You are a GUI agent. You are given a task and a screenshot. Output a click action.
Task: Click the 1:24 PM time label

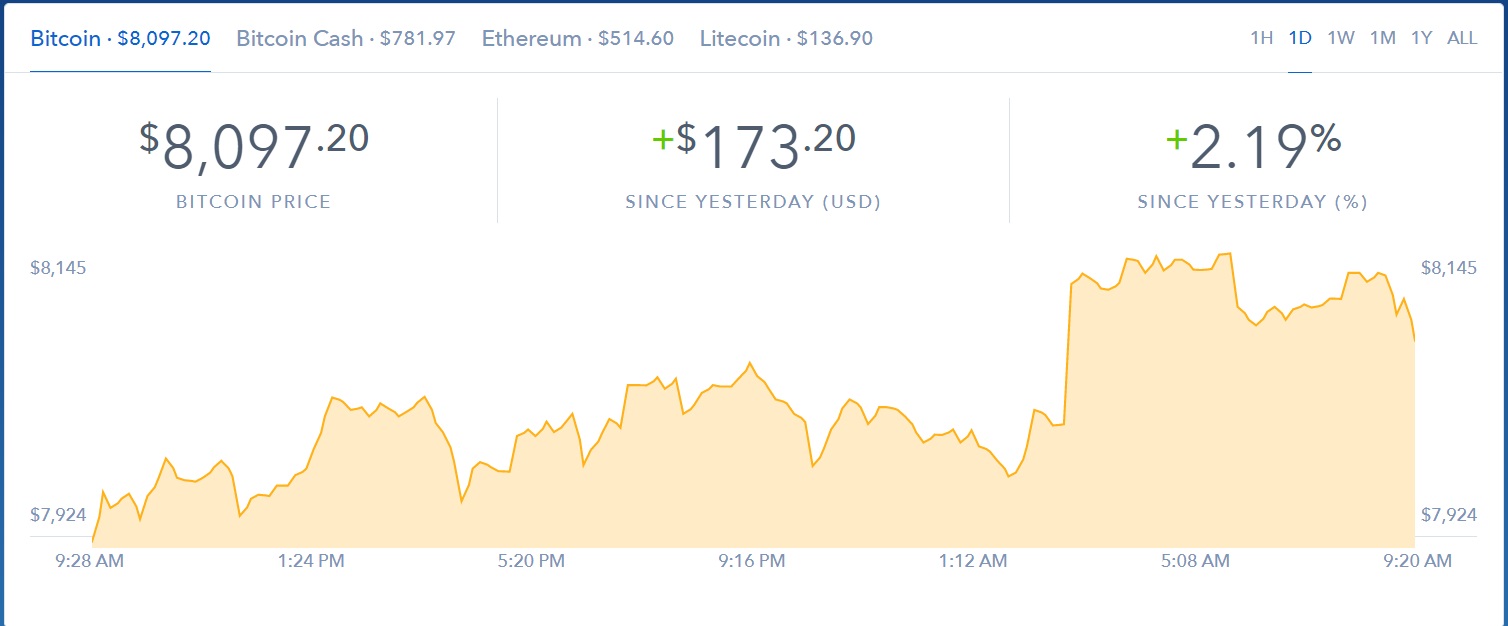[311, 561]
